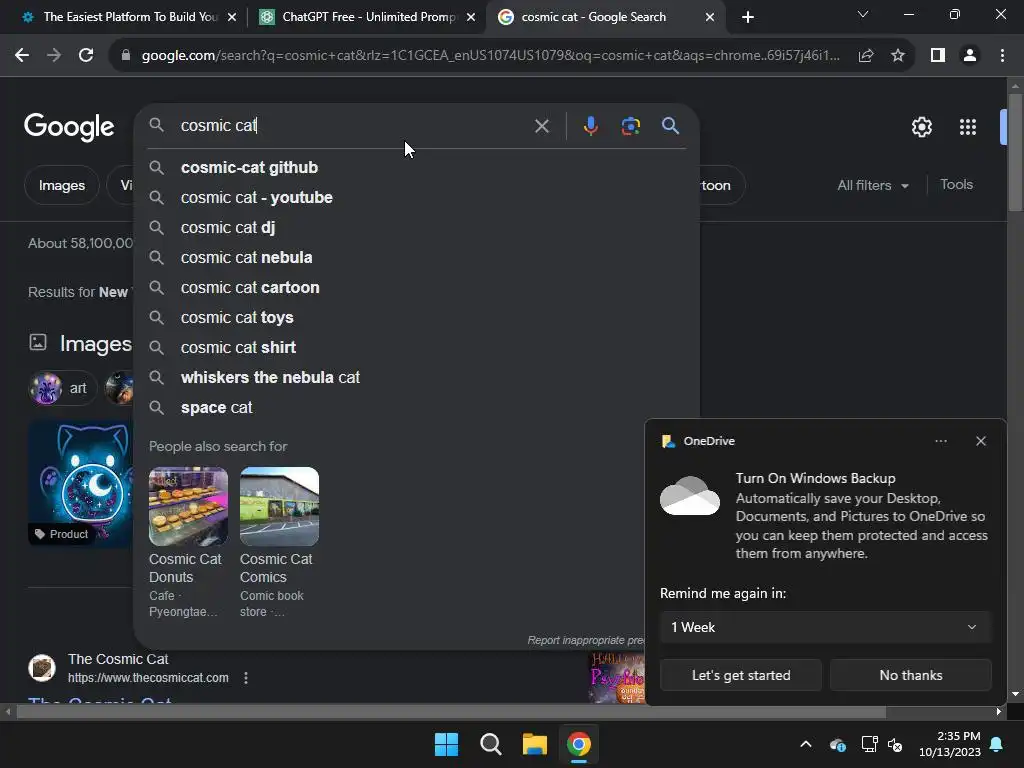Go back using browser back arrow

22,56
